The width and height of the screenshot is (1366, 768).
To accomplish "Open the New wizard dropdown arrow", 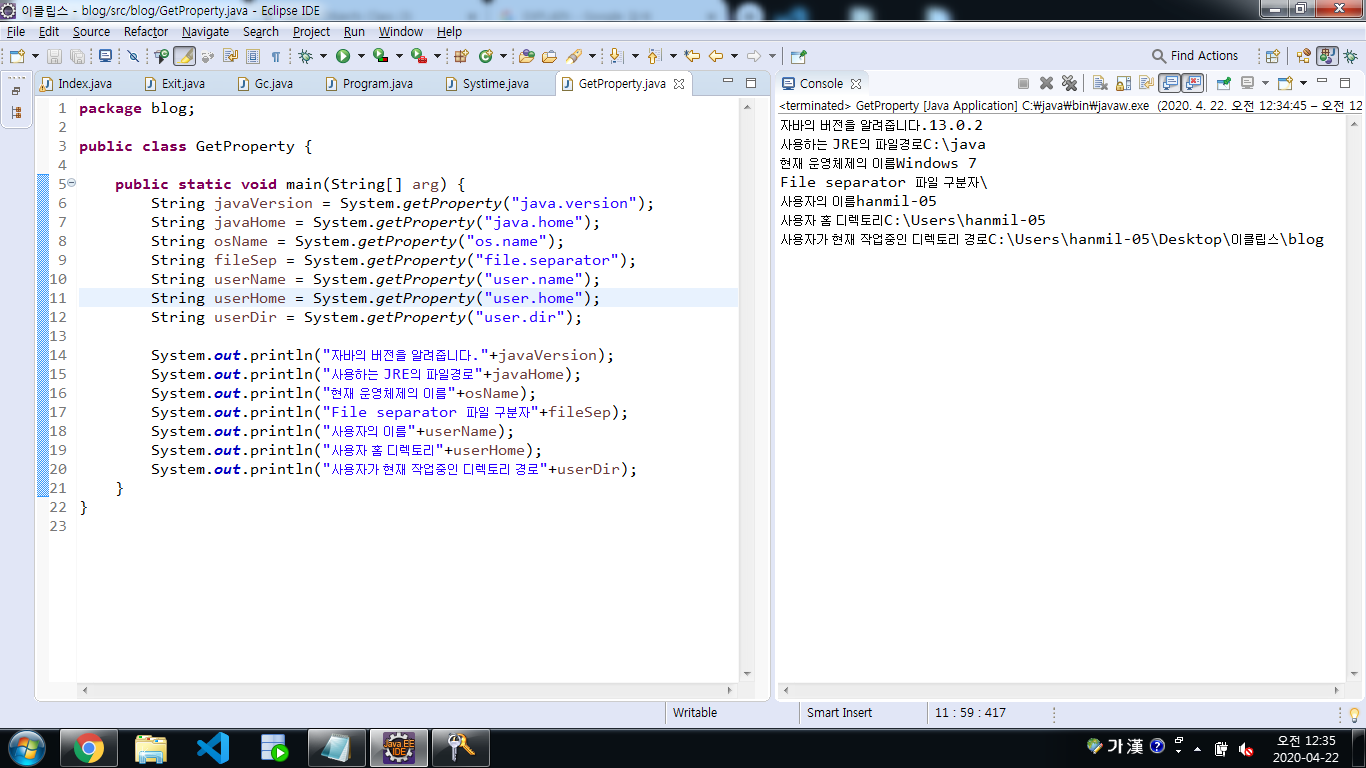I will point(35,56).
